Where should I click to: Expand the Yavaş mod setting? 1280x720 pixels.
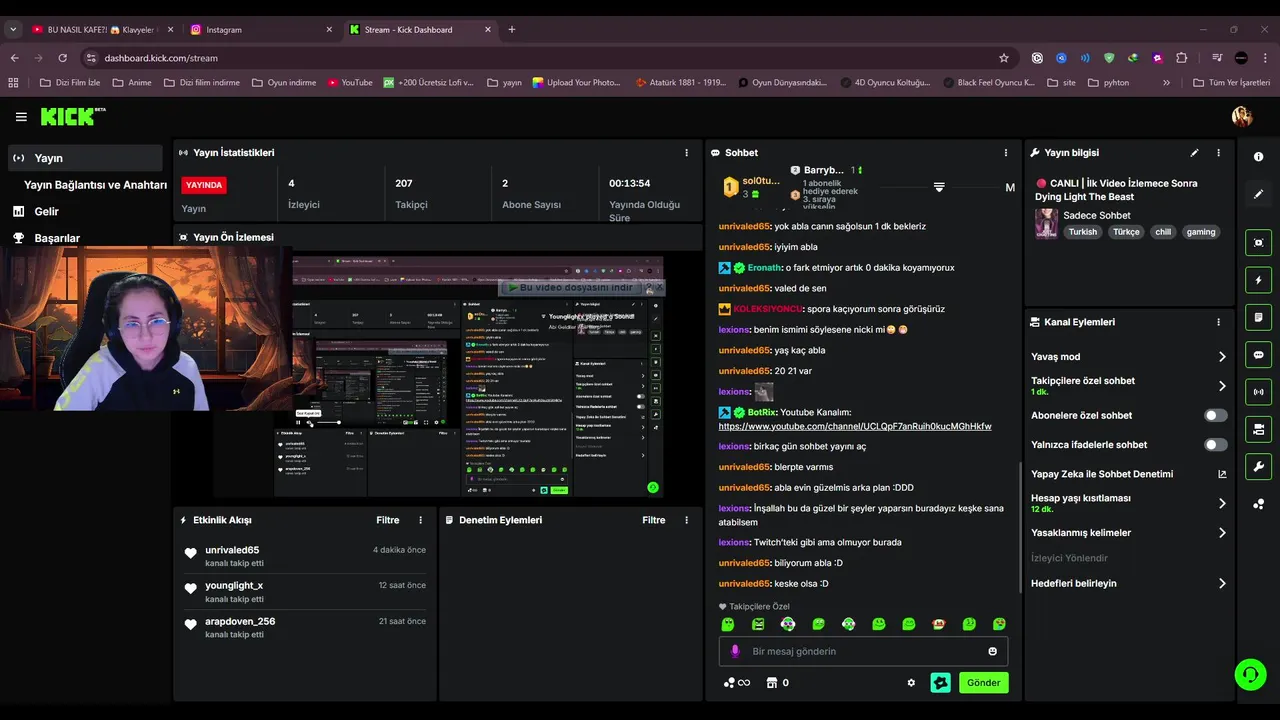1222,357
